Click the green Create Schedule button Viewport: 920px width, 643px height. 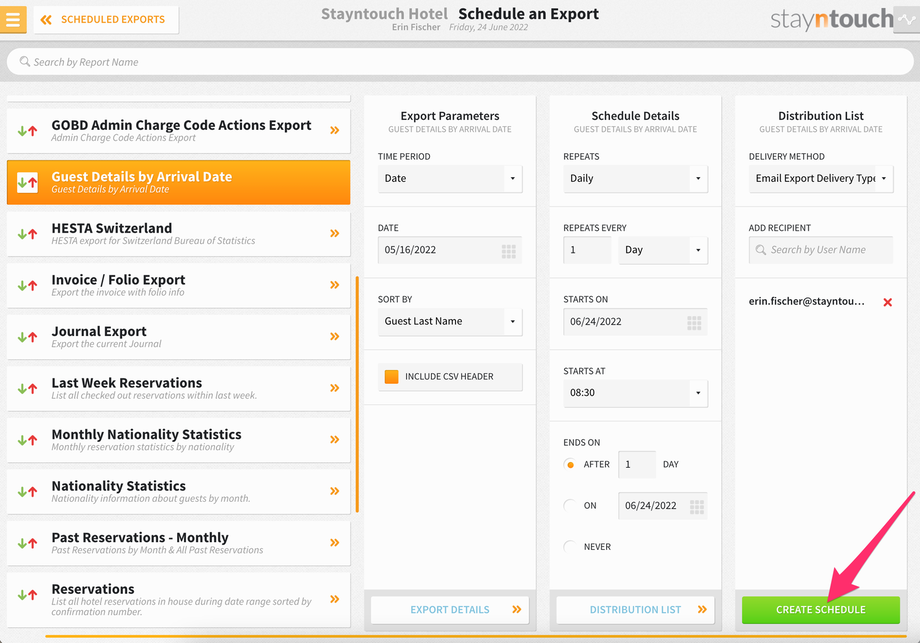tap(821, 610)
